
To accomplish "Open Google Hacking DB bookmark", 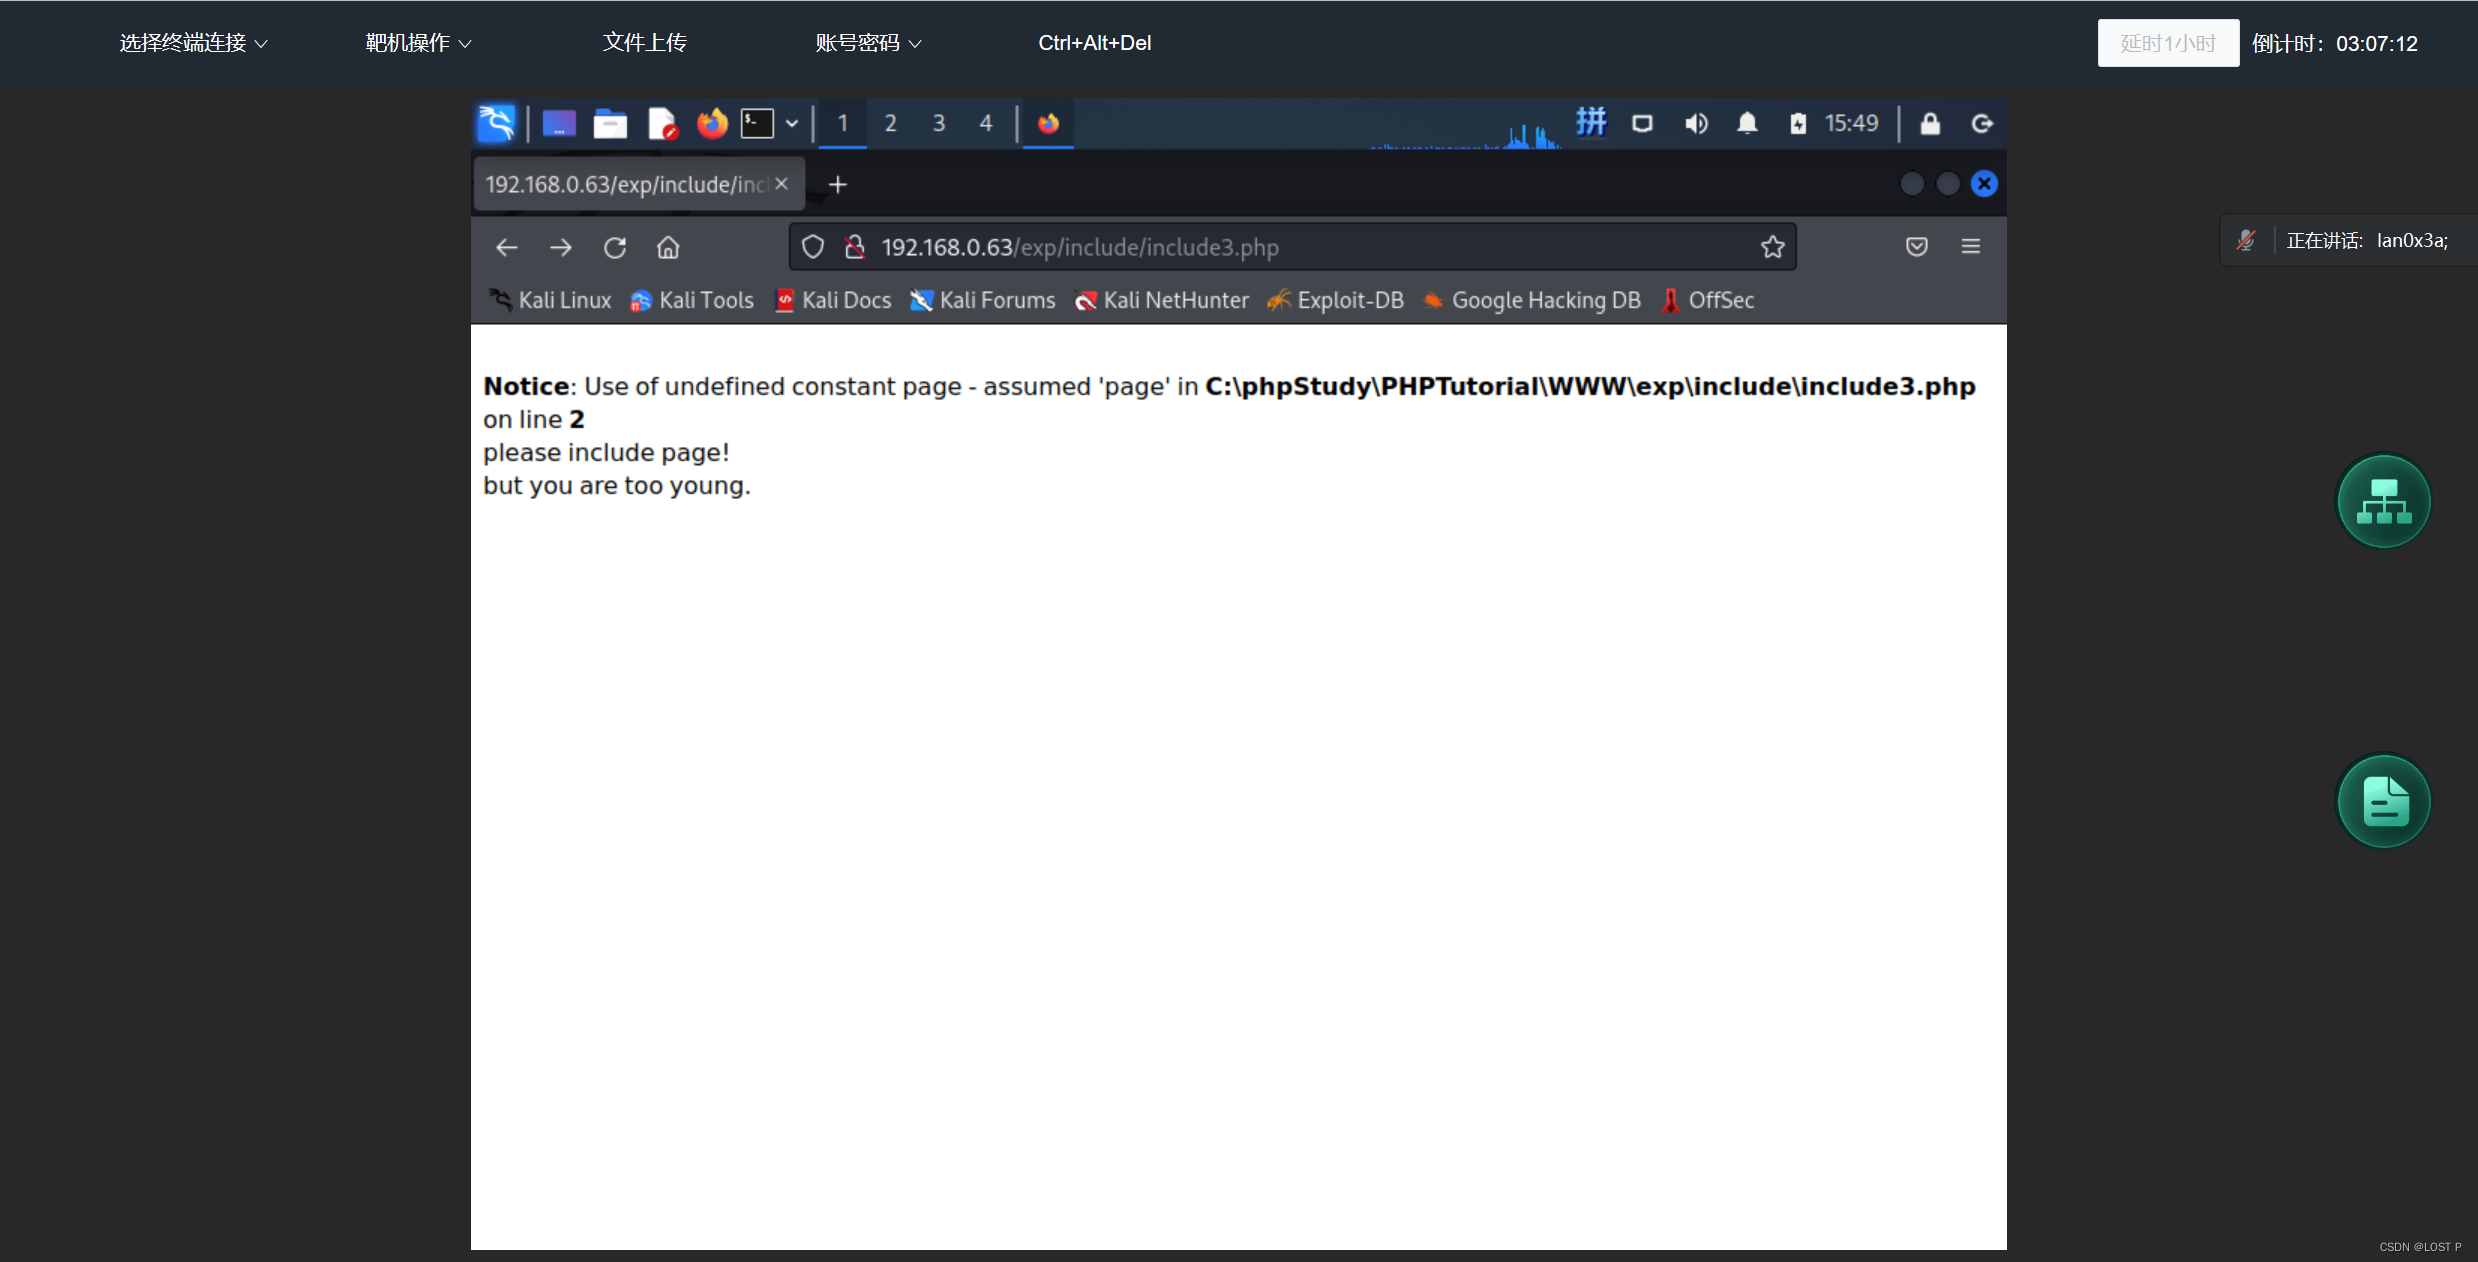I will coord(1532,300).
